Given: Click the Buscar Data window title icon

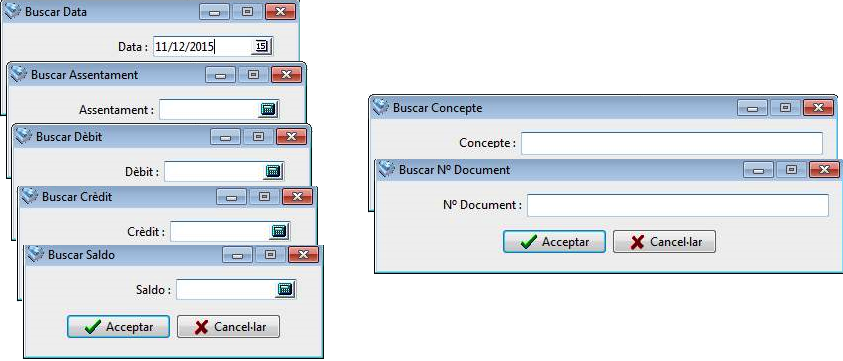Looking at the screenshot, I should [12, 11].
